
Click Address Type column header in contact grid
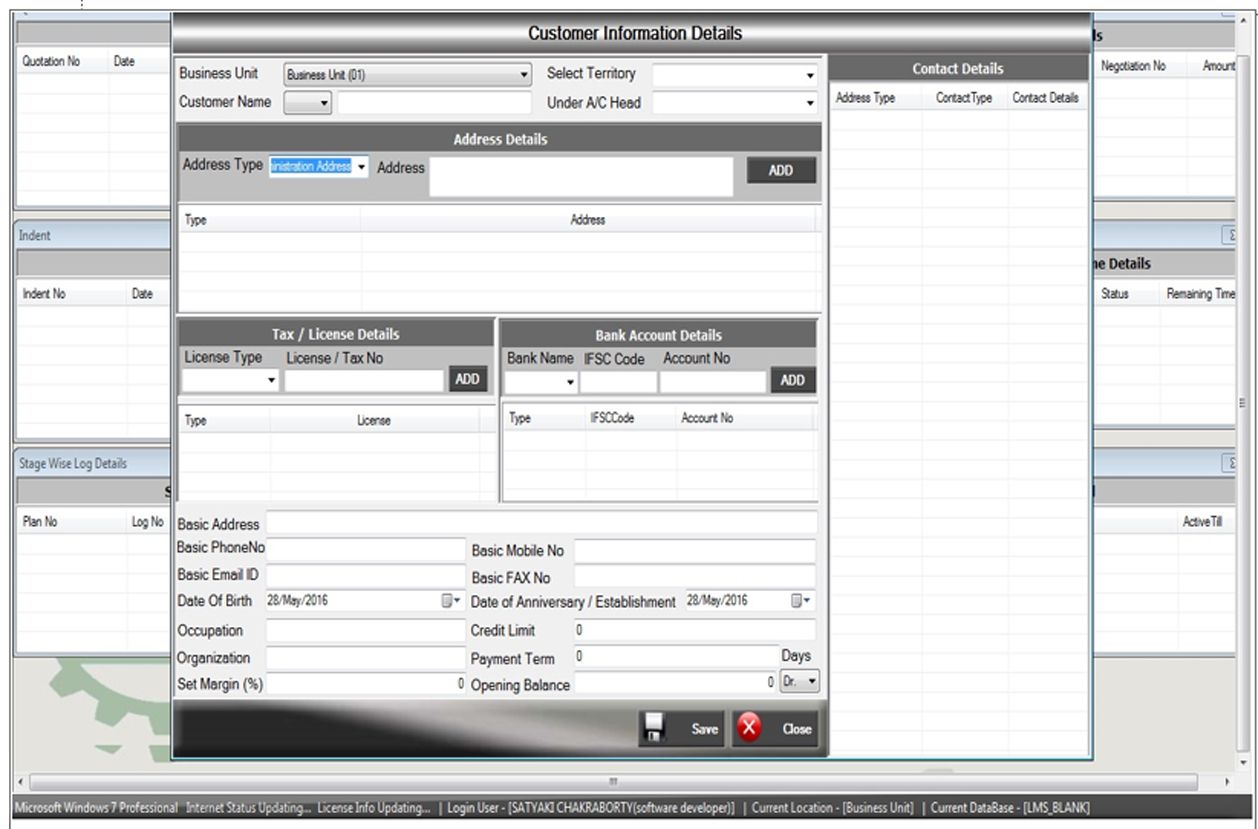pos(865,98)
